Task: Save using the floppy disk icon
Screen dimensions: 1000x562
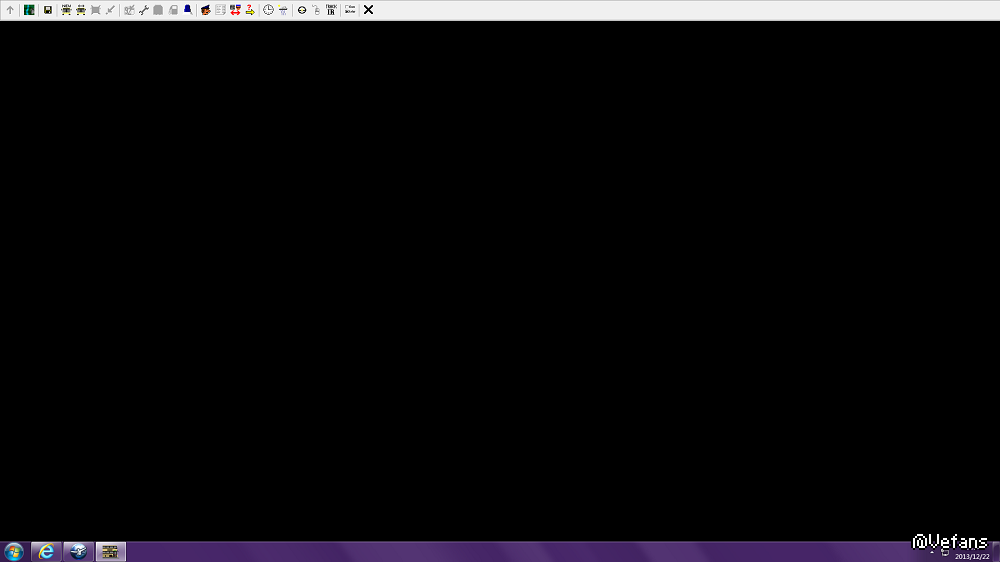Action: coord(48,10)
